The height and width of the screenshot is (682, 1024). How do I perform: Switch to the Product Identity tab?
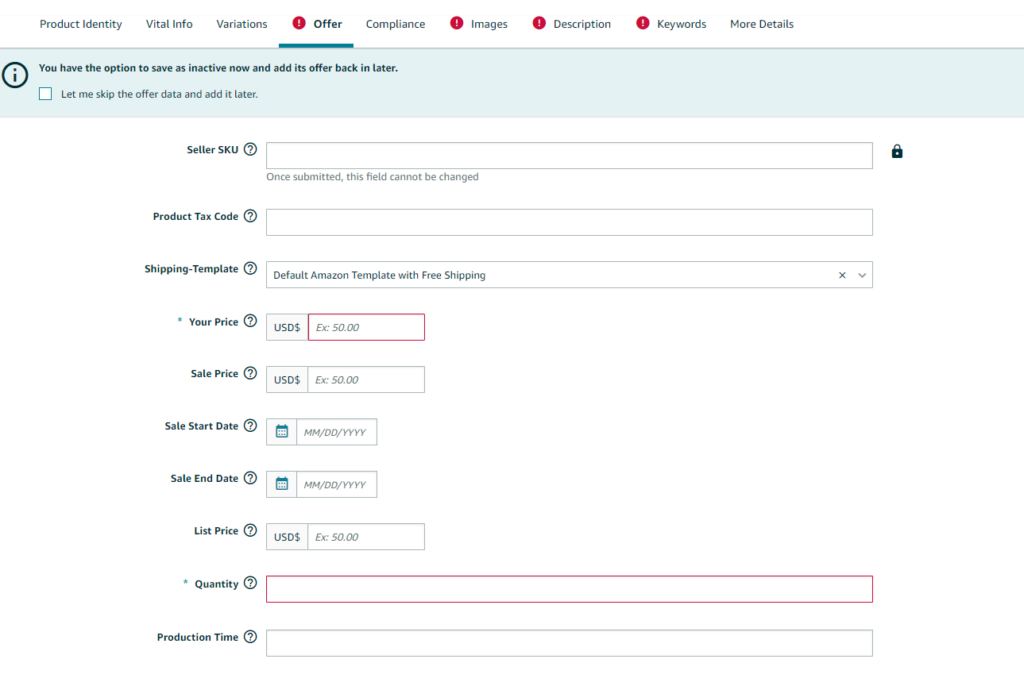[x=81, y=24]
